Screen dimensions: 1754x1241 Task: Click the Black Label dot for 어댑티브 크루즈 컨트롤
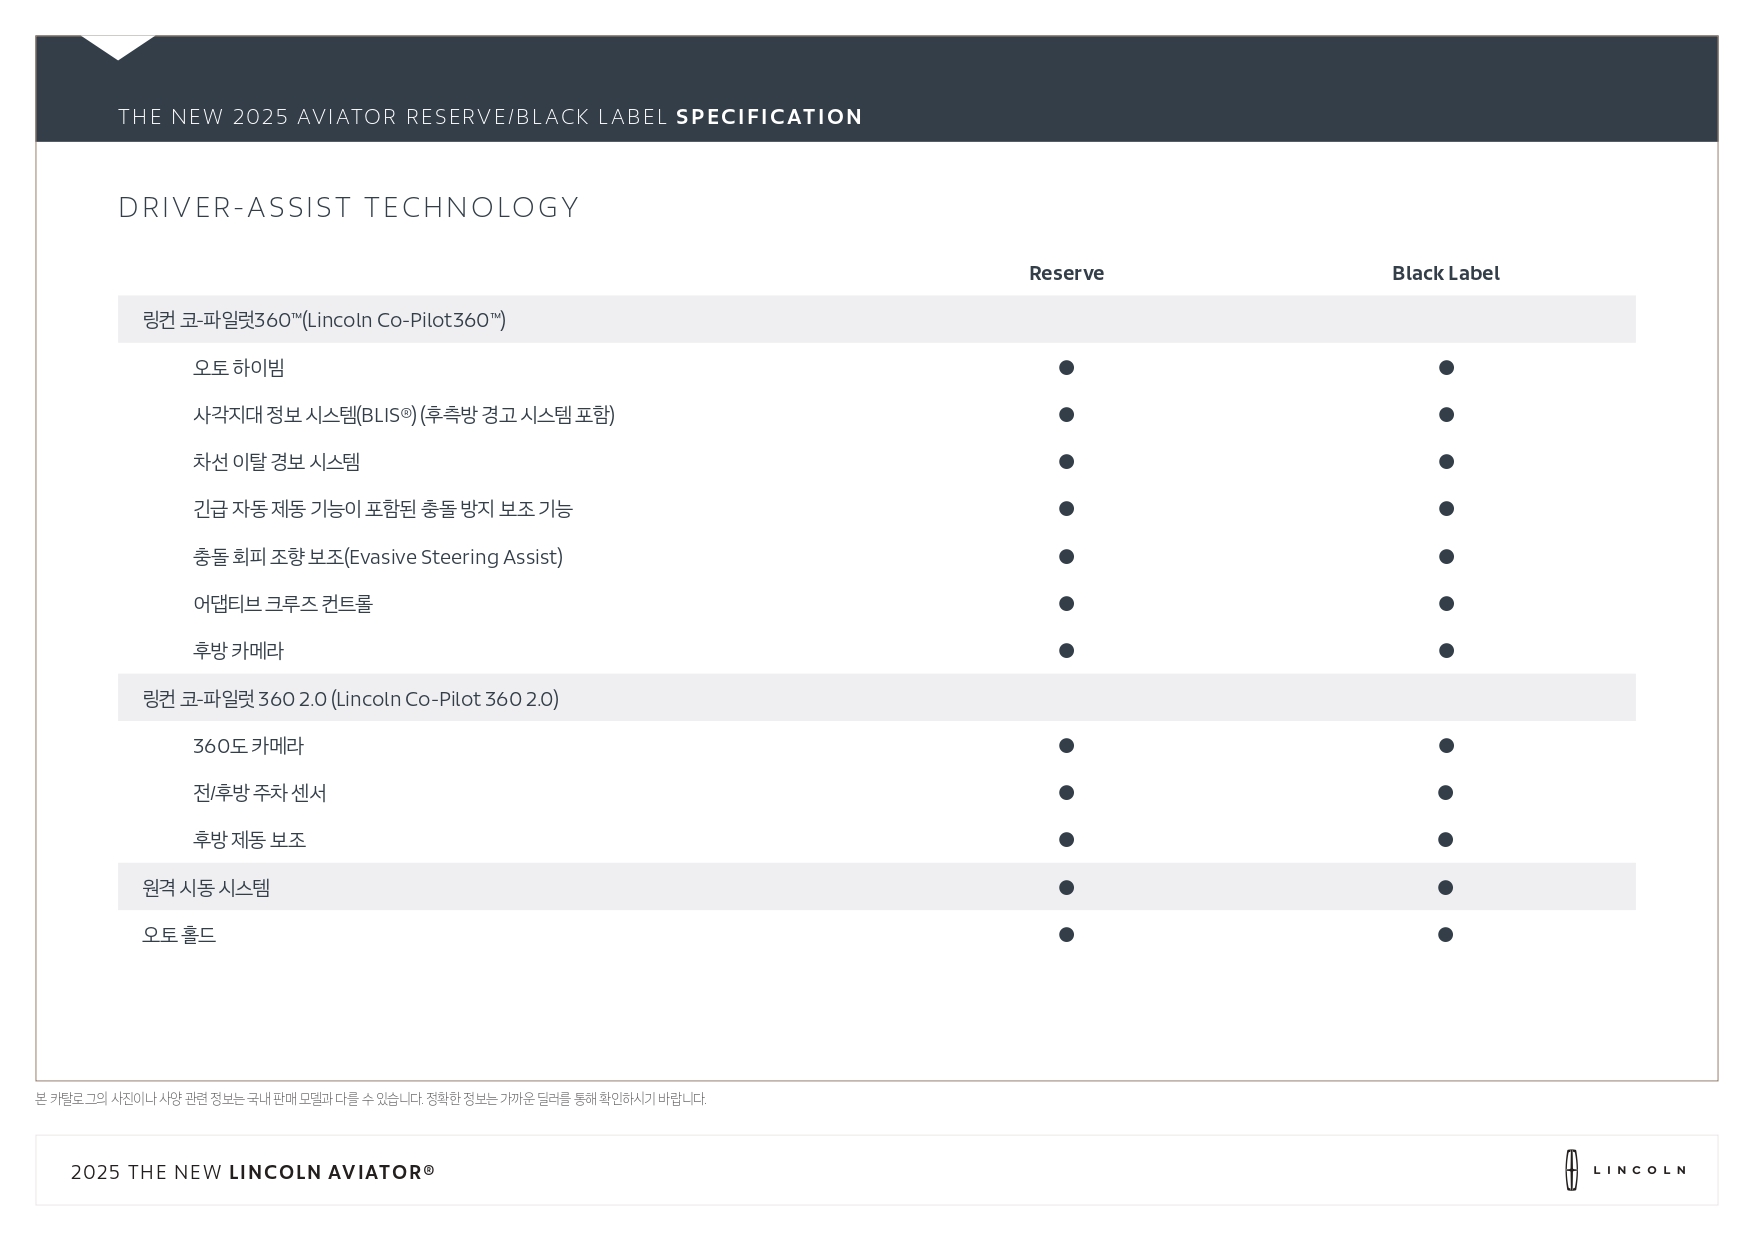(x=1446, y=604)
